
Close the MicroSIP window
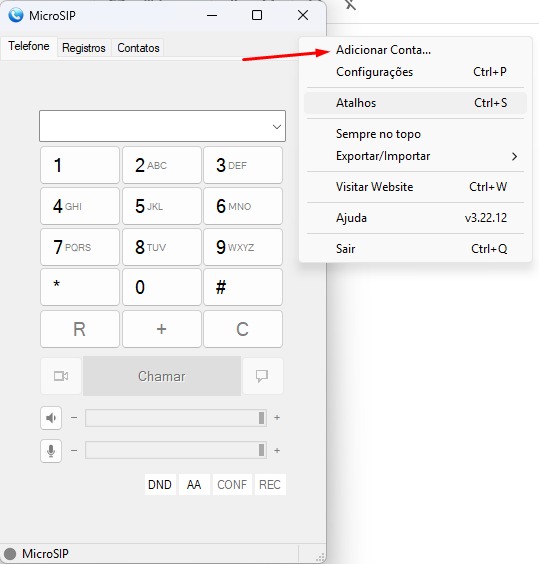303,15
